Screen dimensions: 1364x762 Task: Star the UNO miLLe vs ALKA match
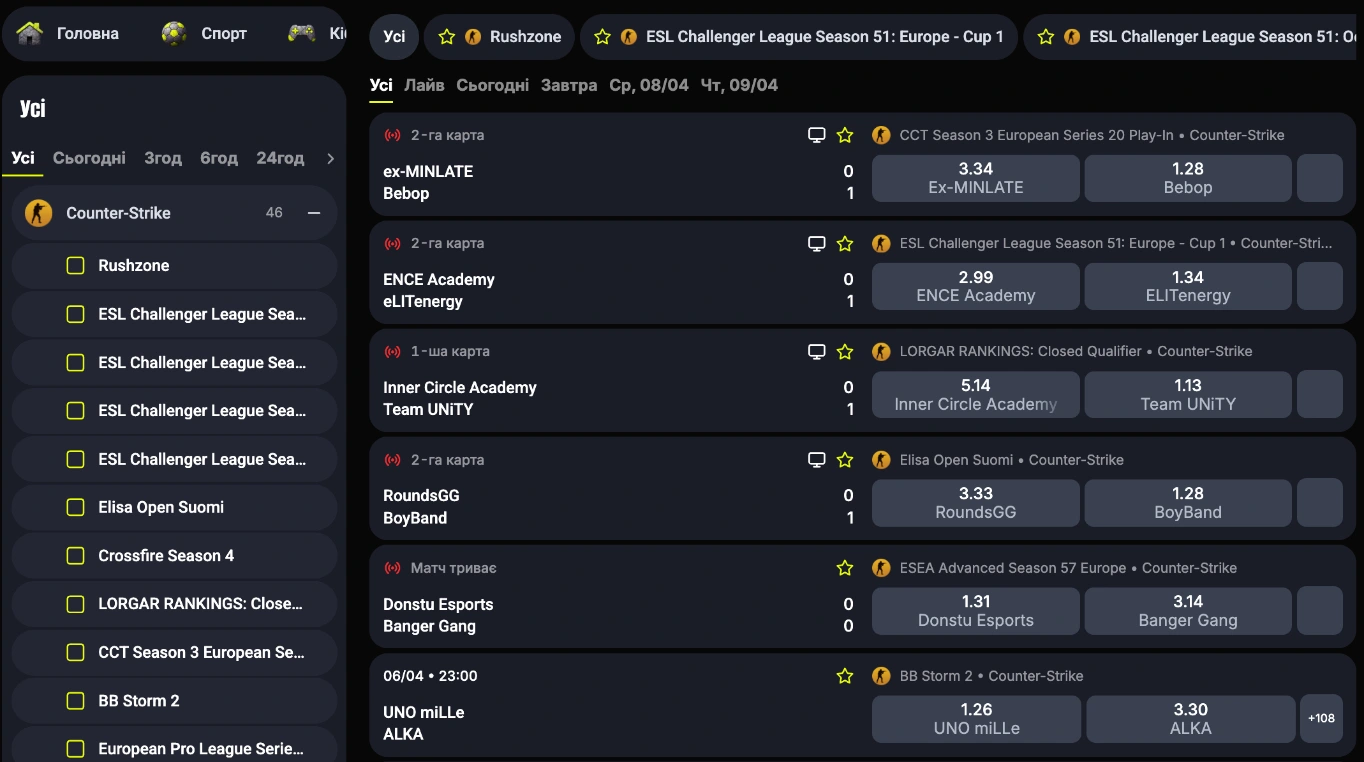pyautogui.click(x=845, y=676)
